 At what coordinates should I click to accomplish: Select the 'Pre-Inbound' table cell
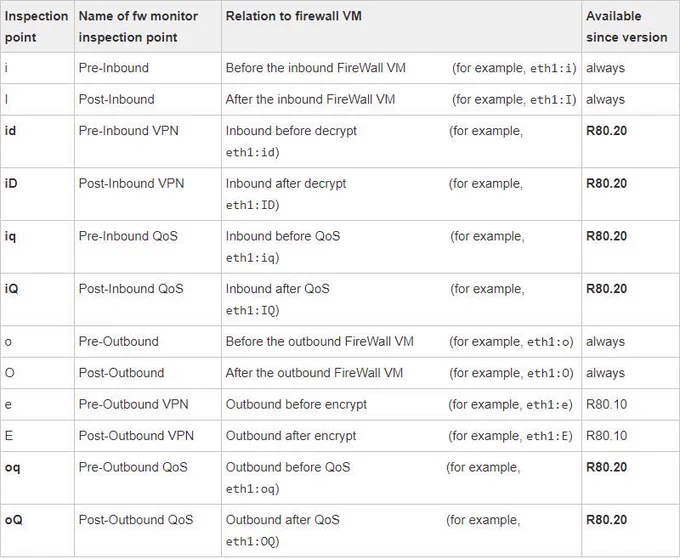(114, 68)
